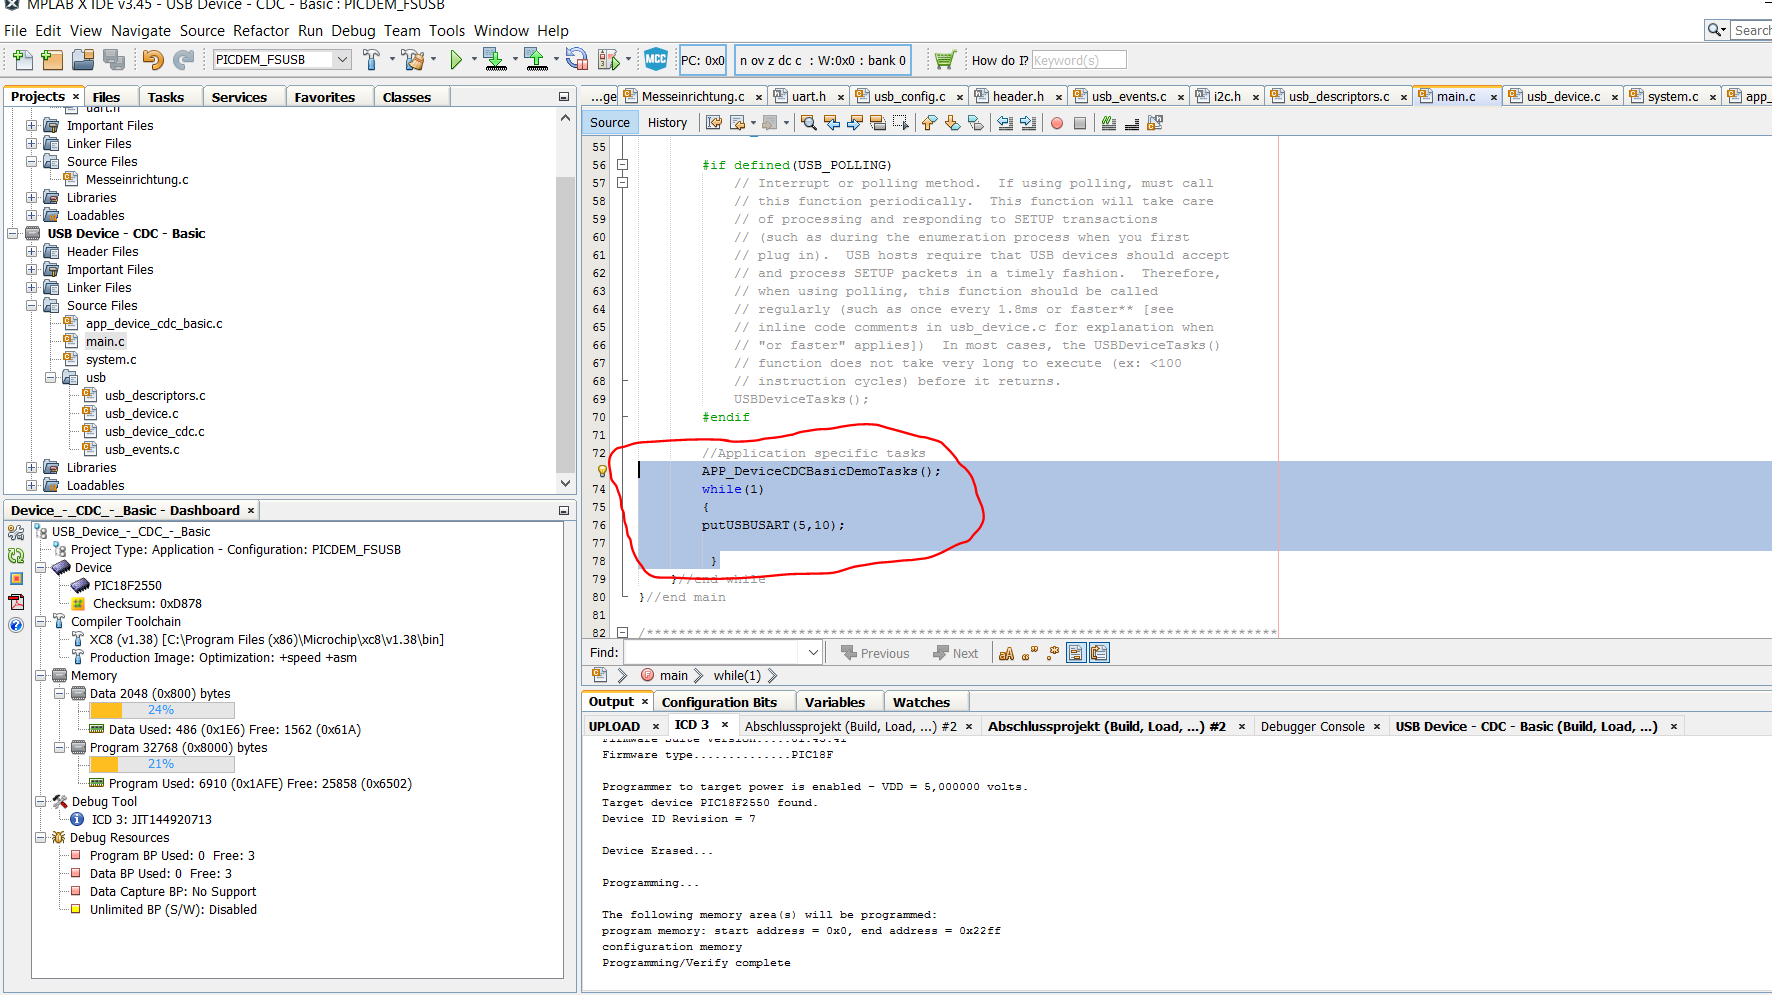This screenshot has width=1772, height=995.
Task: Click the editor Last Edit icon
Action: tap(714, 123)
